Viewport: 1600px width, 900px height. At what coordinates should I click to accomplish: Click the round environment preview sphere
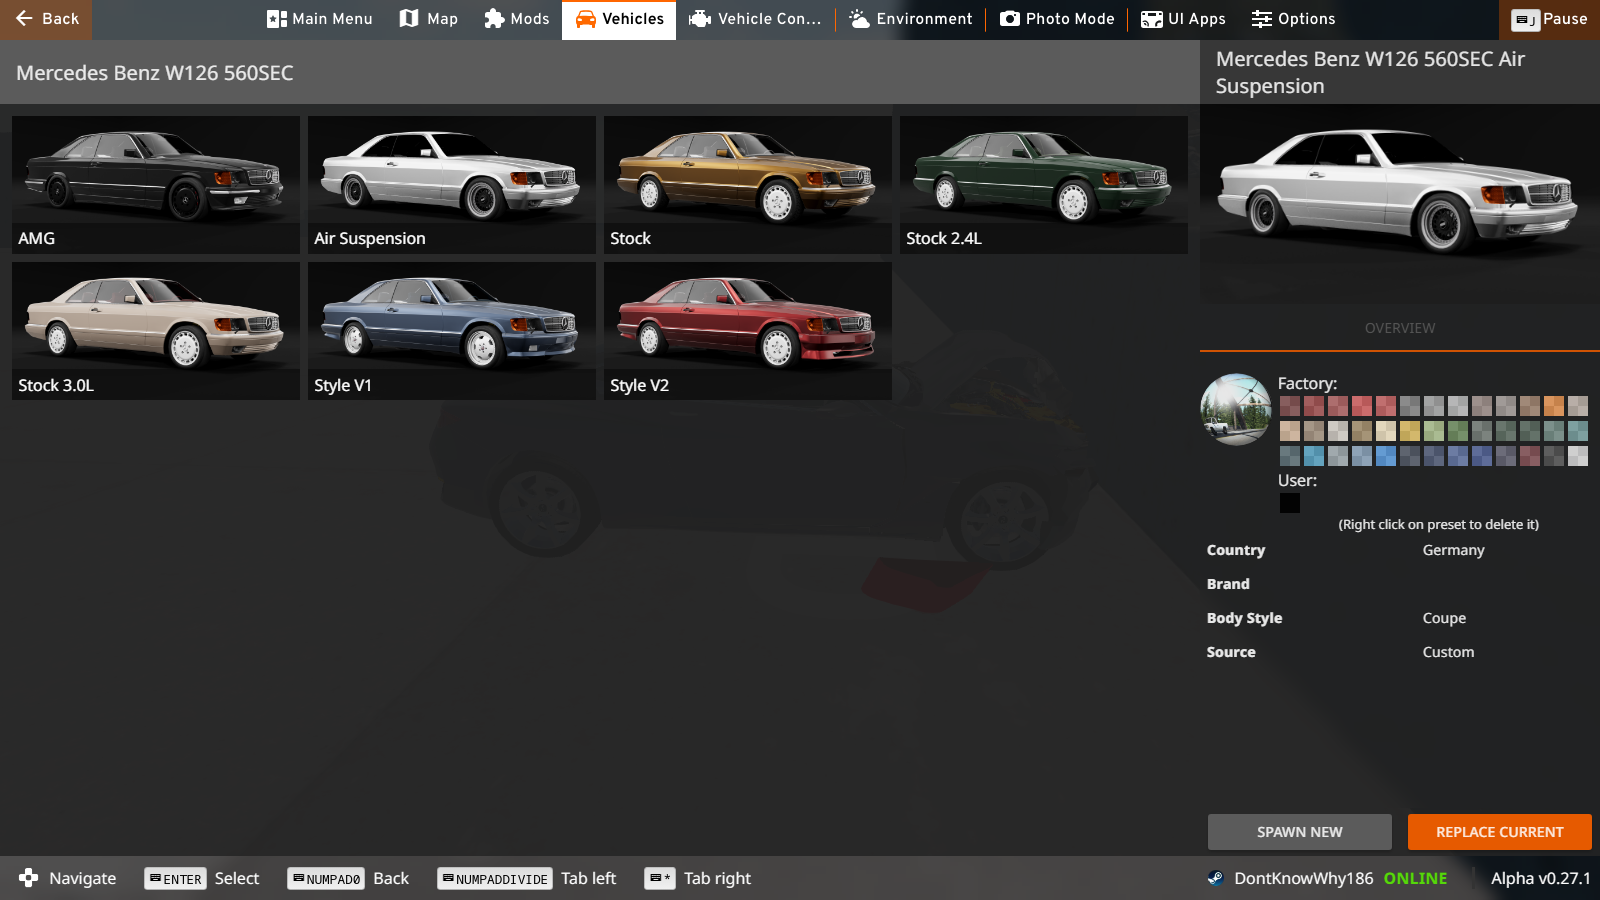(x=1236, y=410)
